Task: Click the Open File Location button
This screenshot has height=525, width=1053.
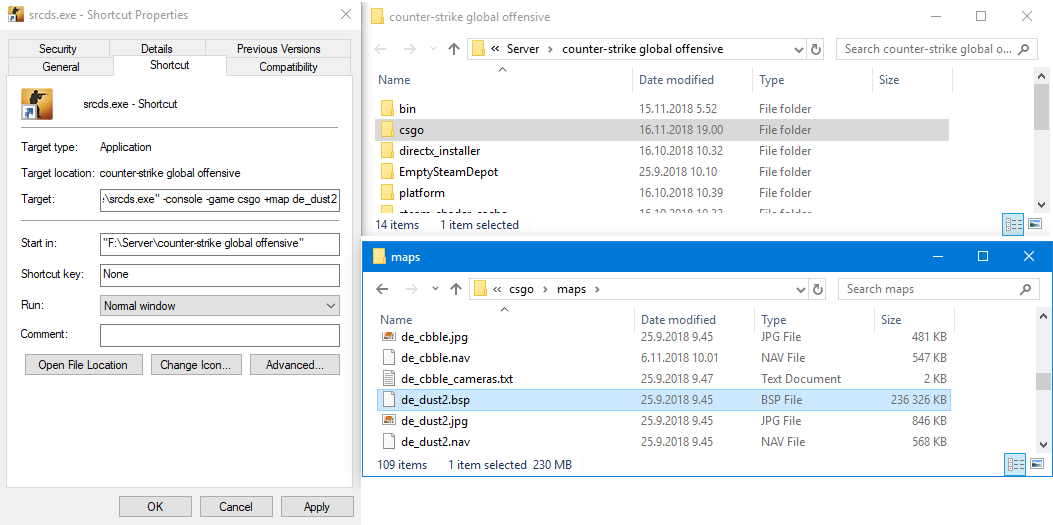Action: (x=83, y=365)
